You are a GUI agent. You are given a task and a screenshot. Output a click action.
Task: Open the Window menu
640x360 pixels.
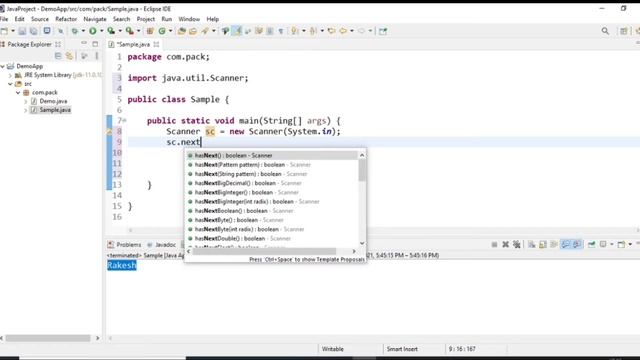(189, 19)
